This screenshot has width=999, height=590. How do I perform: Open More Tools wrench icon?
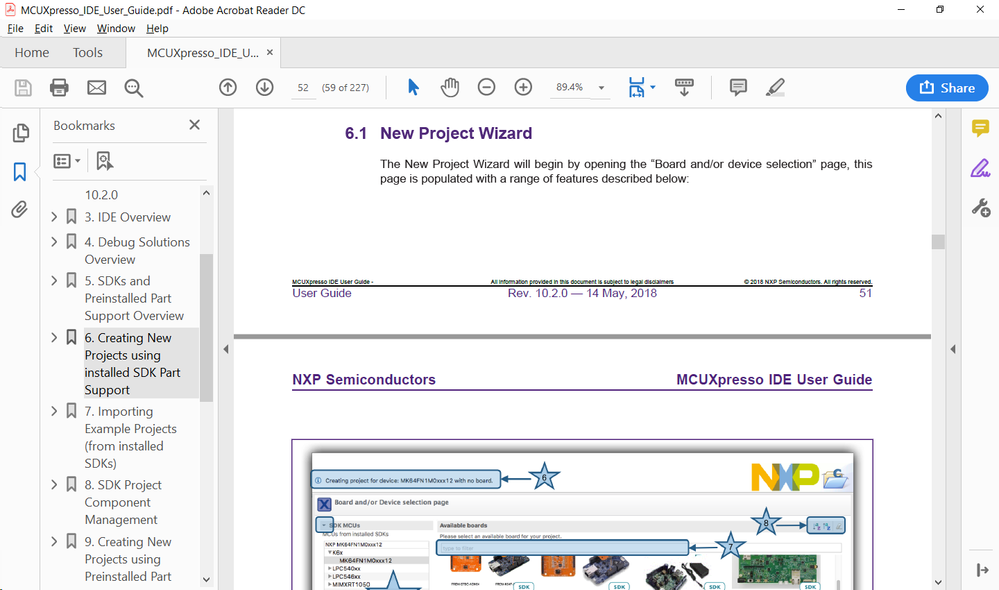(x=981, y=208)
